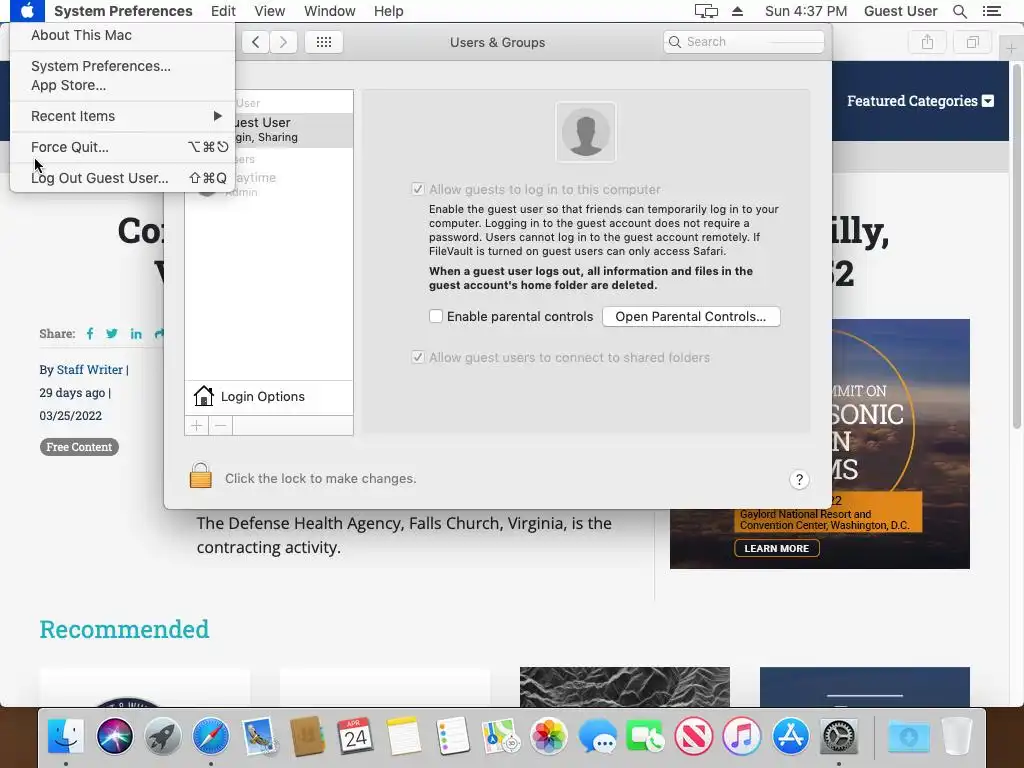Screen dimensions: 1024x768
Task: Click the back arrow in Users & Groups toolbar
Action: [255, 42]
